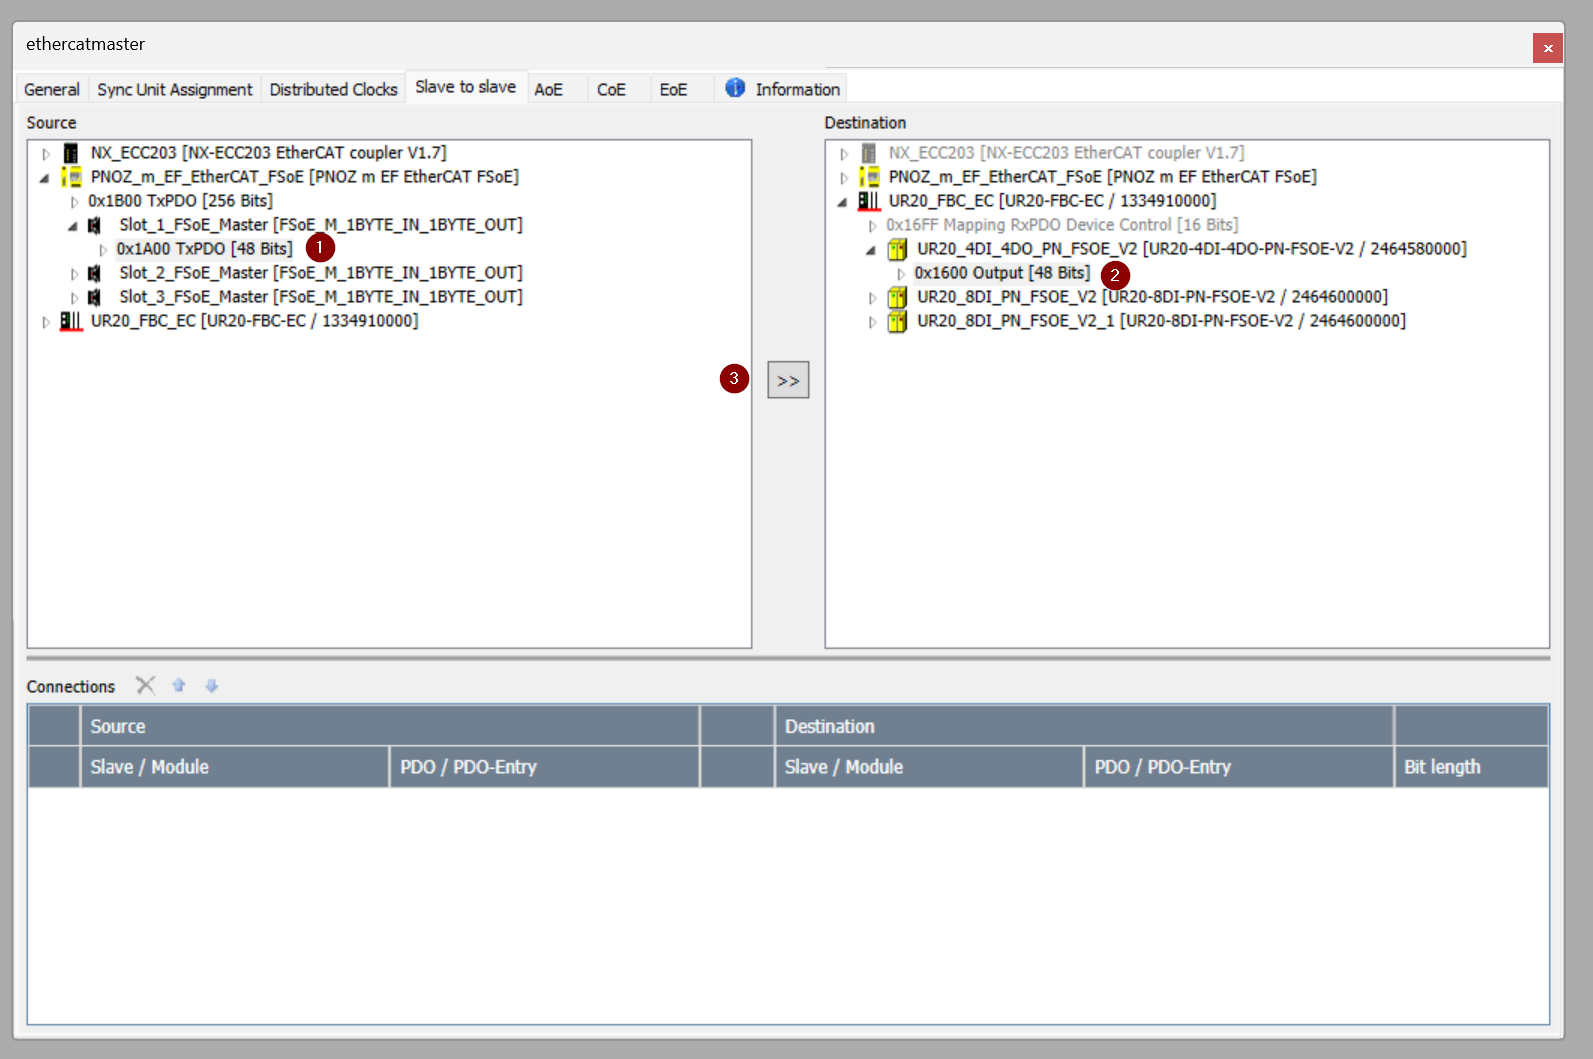Open the Distributed Clocks tab
1593x1059 pixels.
pos(333,89)
